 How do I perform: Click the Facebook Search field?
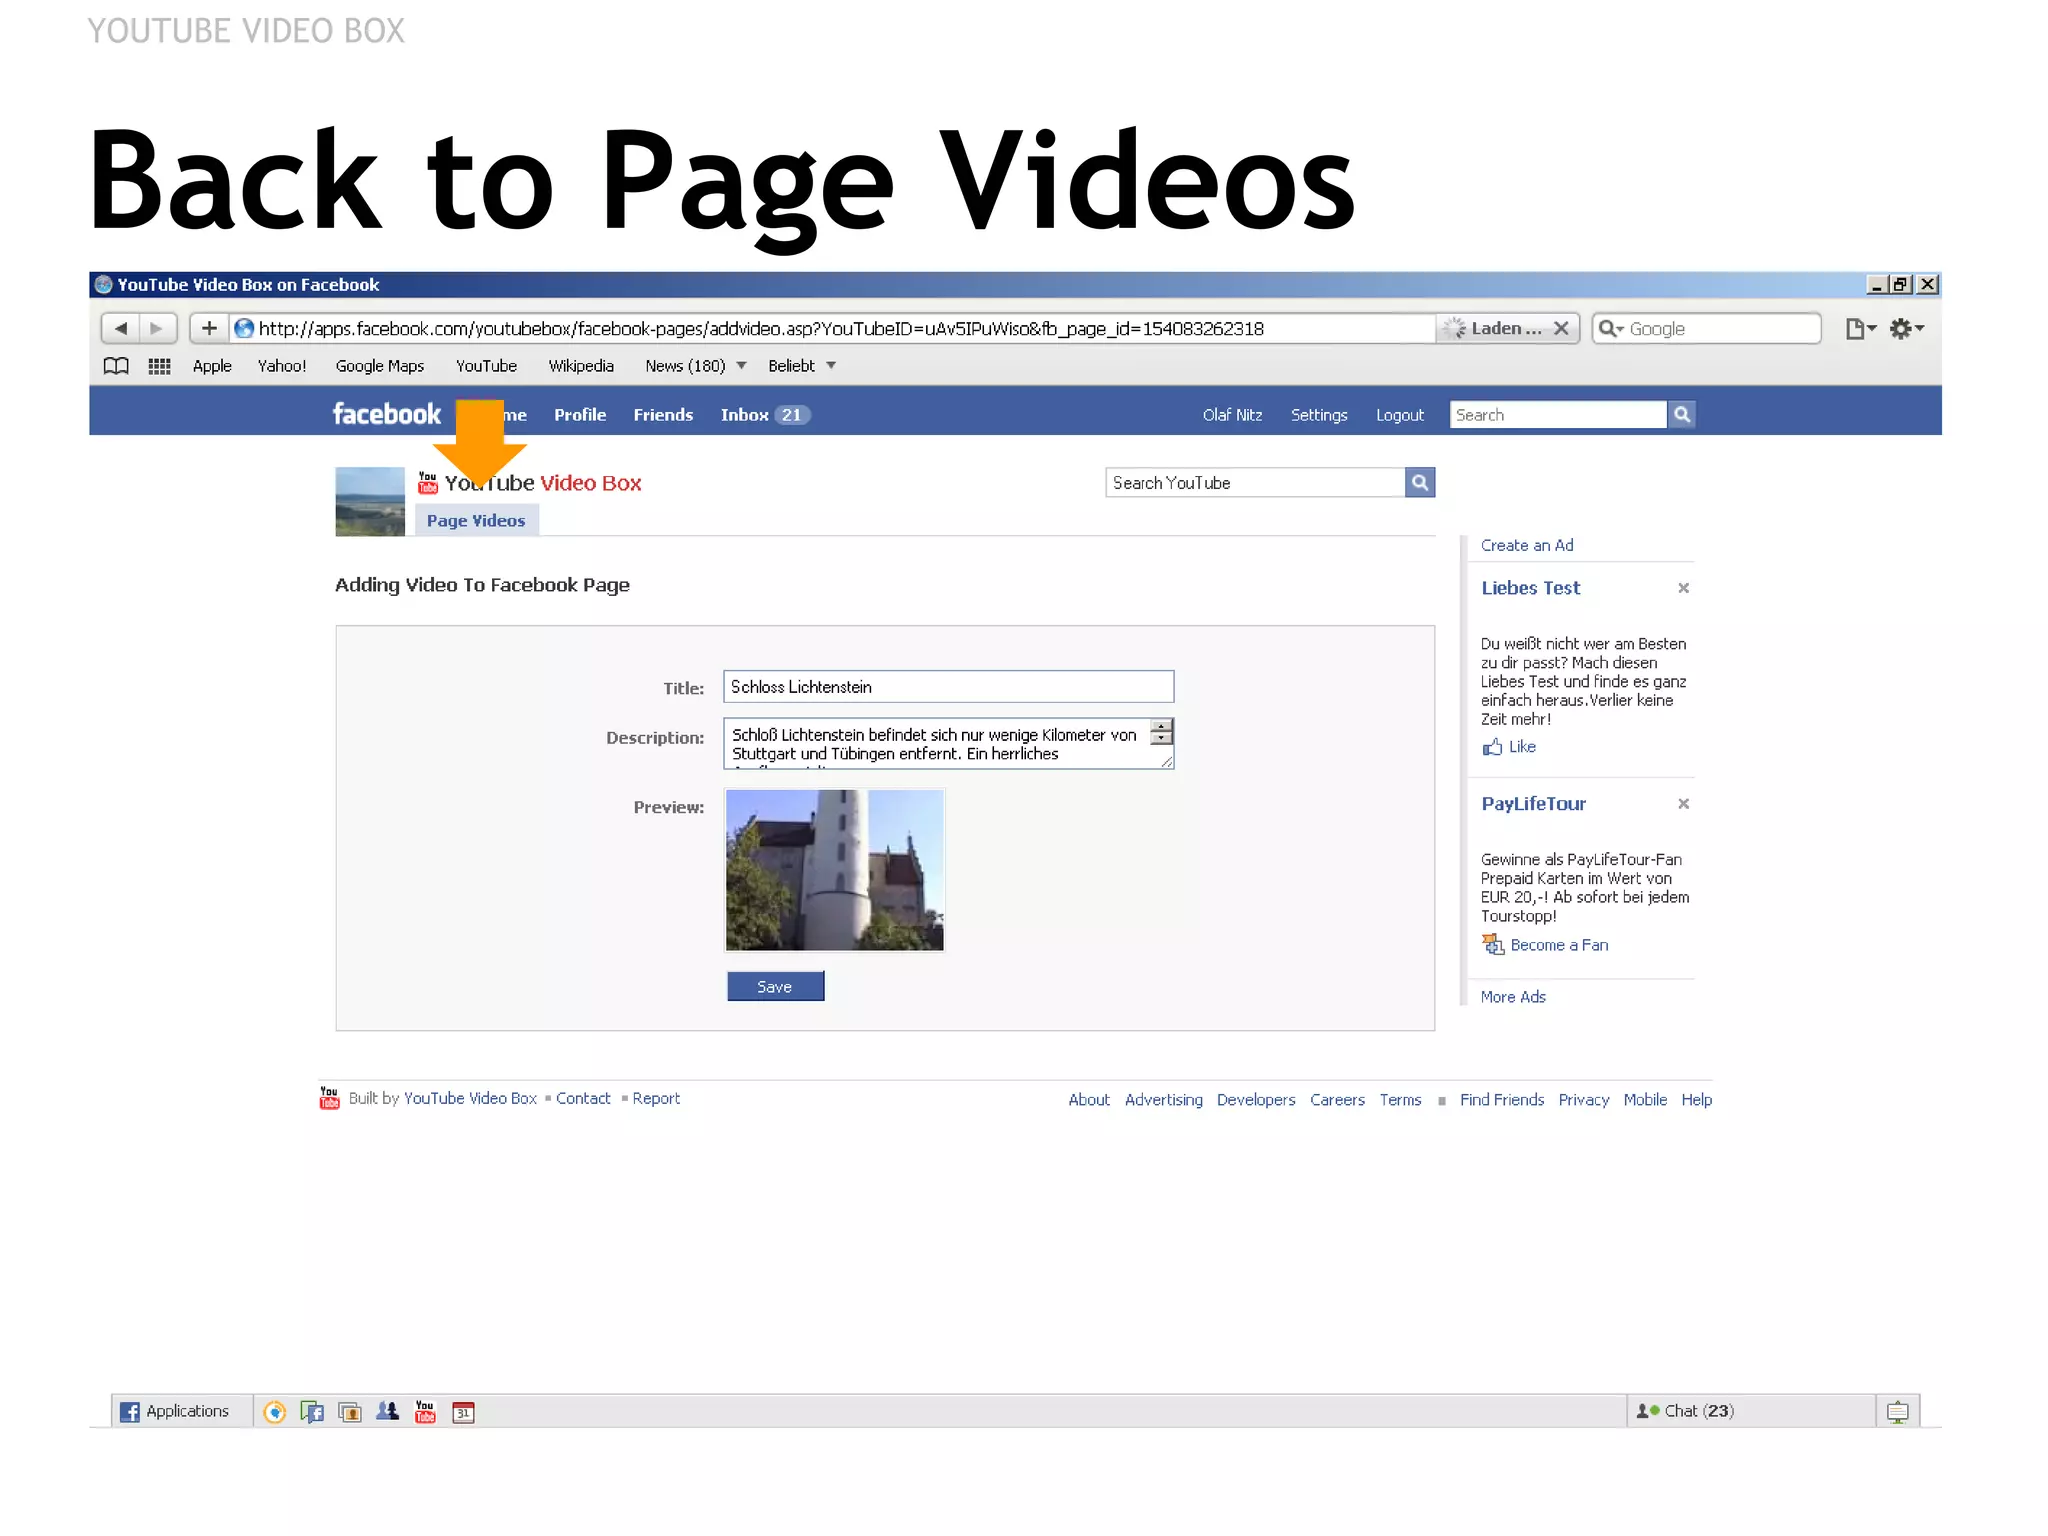coord(1558,415)
